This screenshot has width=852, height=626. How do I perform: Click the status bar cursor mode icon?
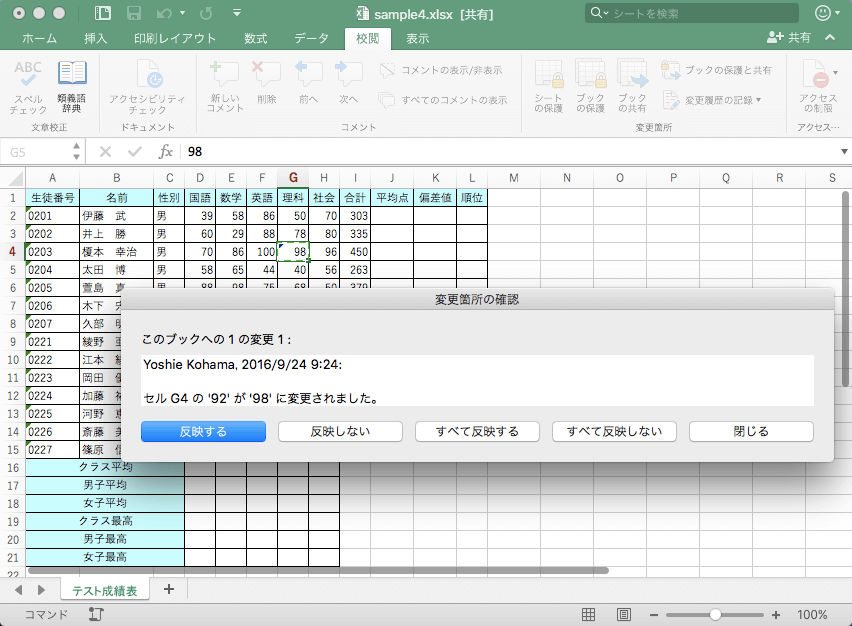tap(96, 615)
